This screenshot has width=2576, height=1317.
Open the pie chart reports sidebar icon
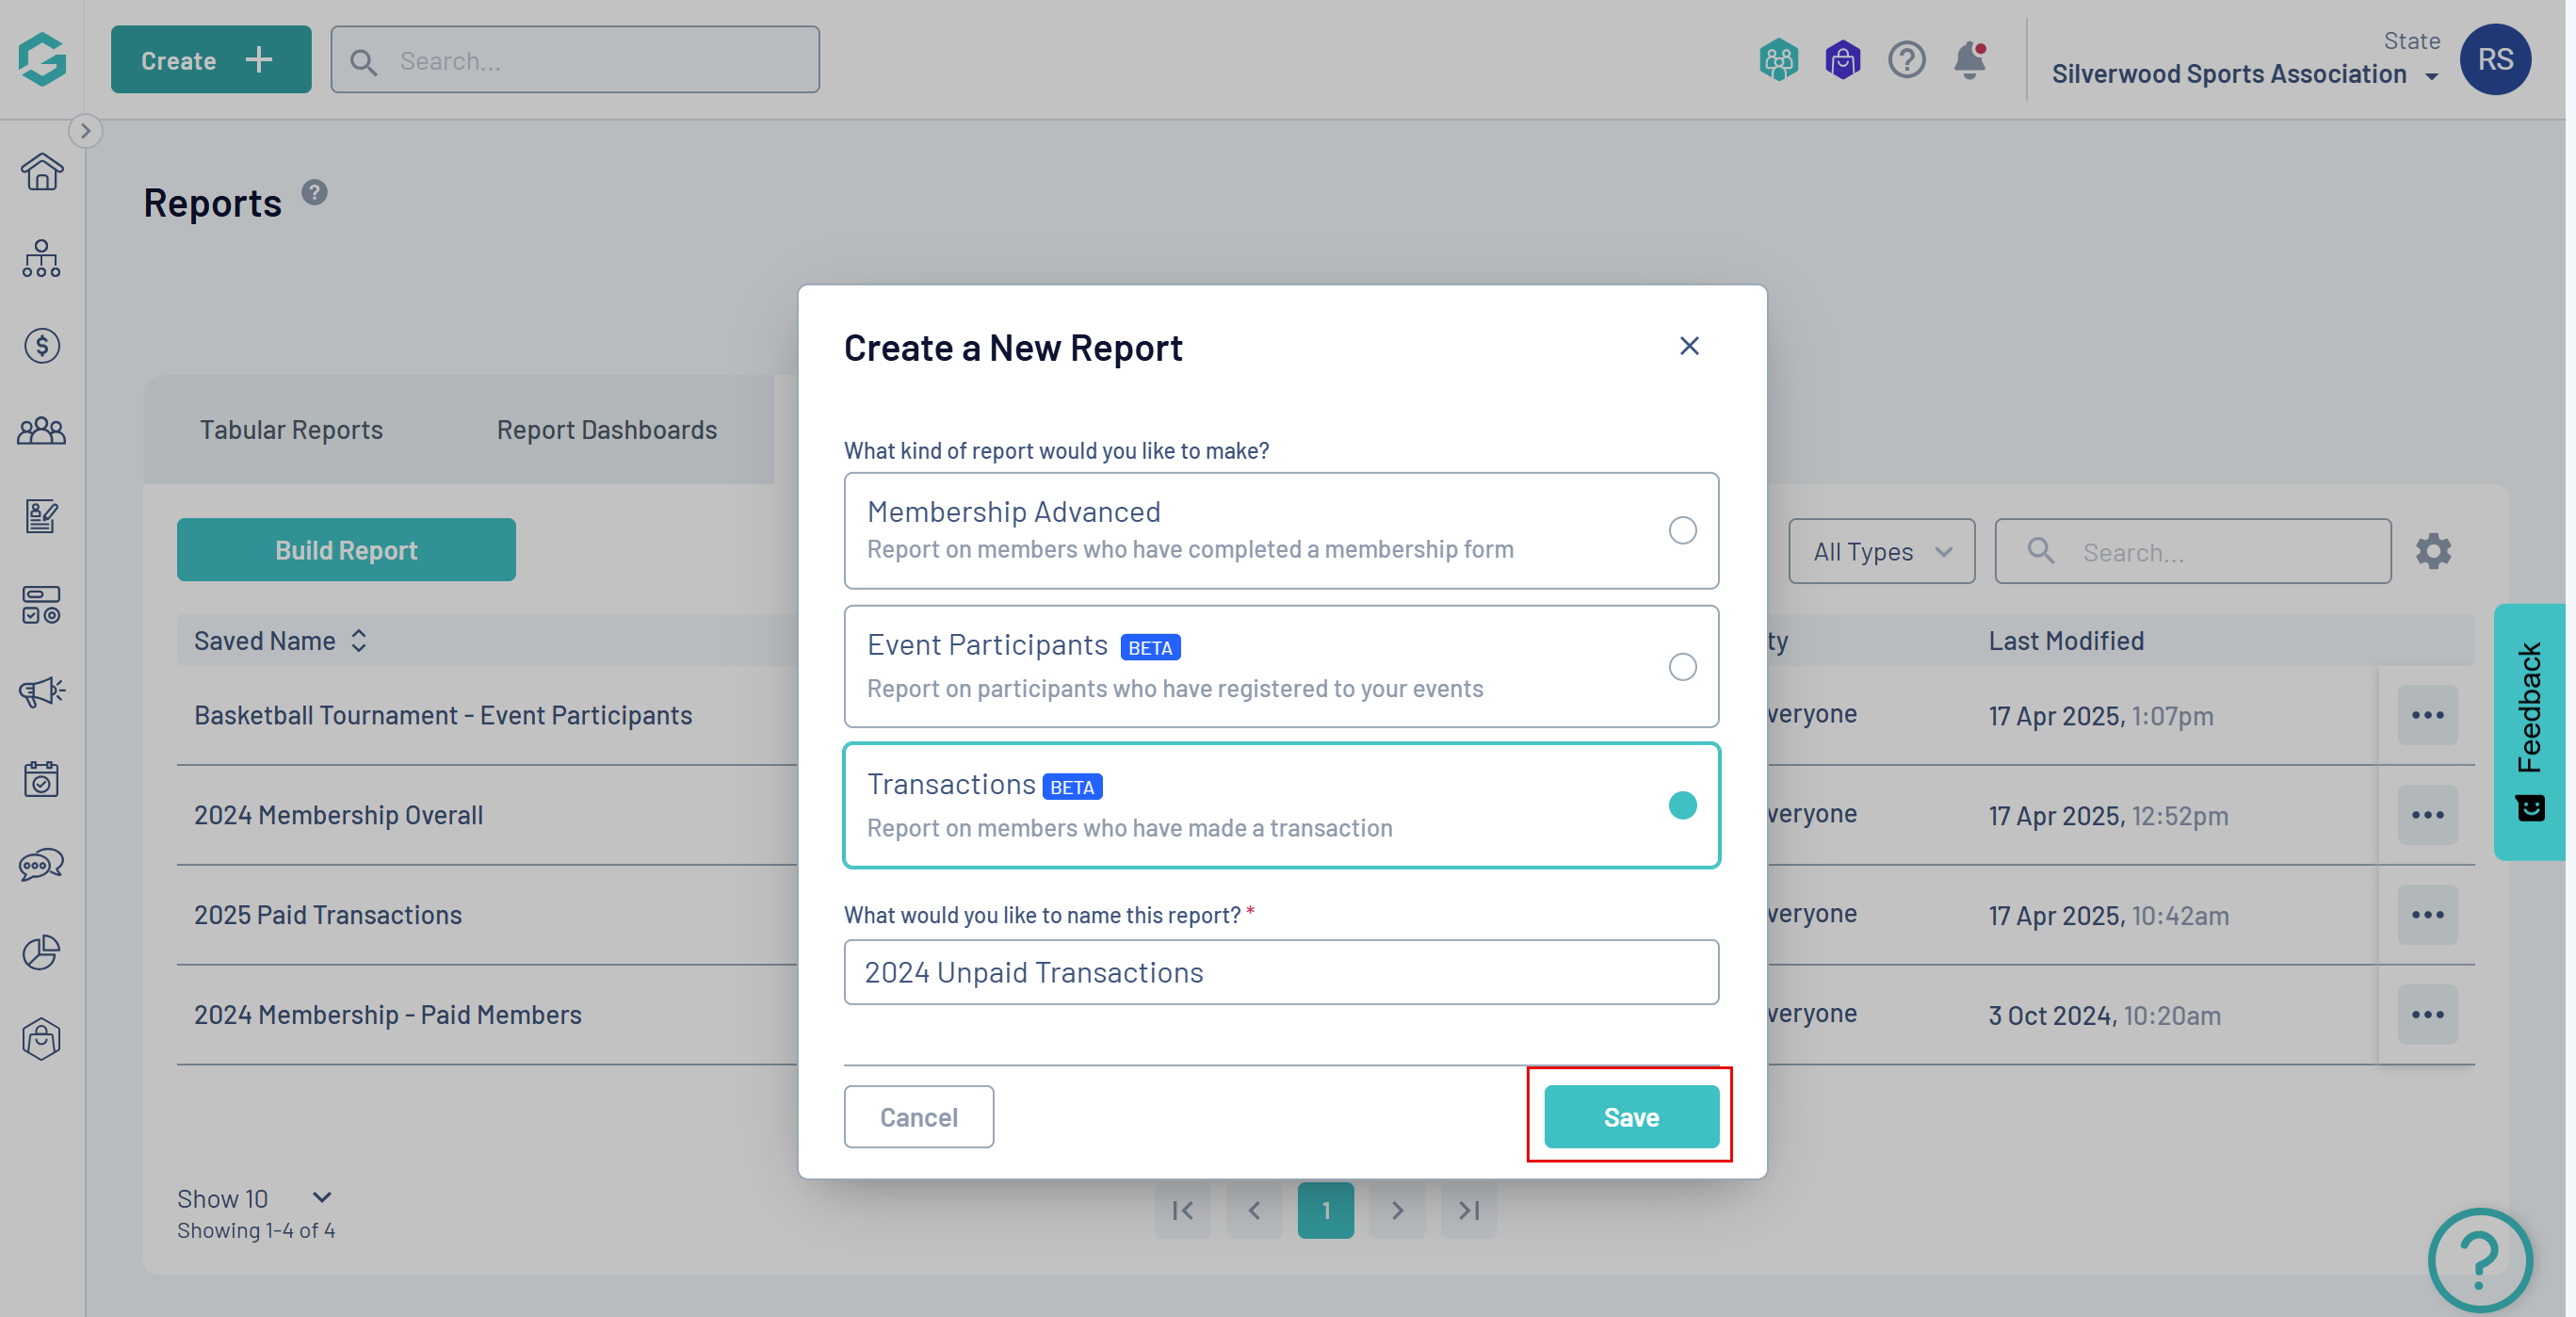[x=42, y=952]
